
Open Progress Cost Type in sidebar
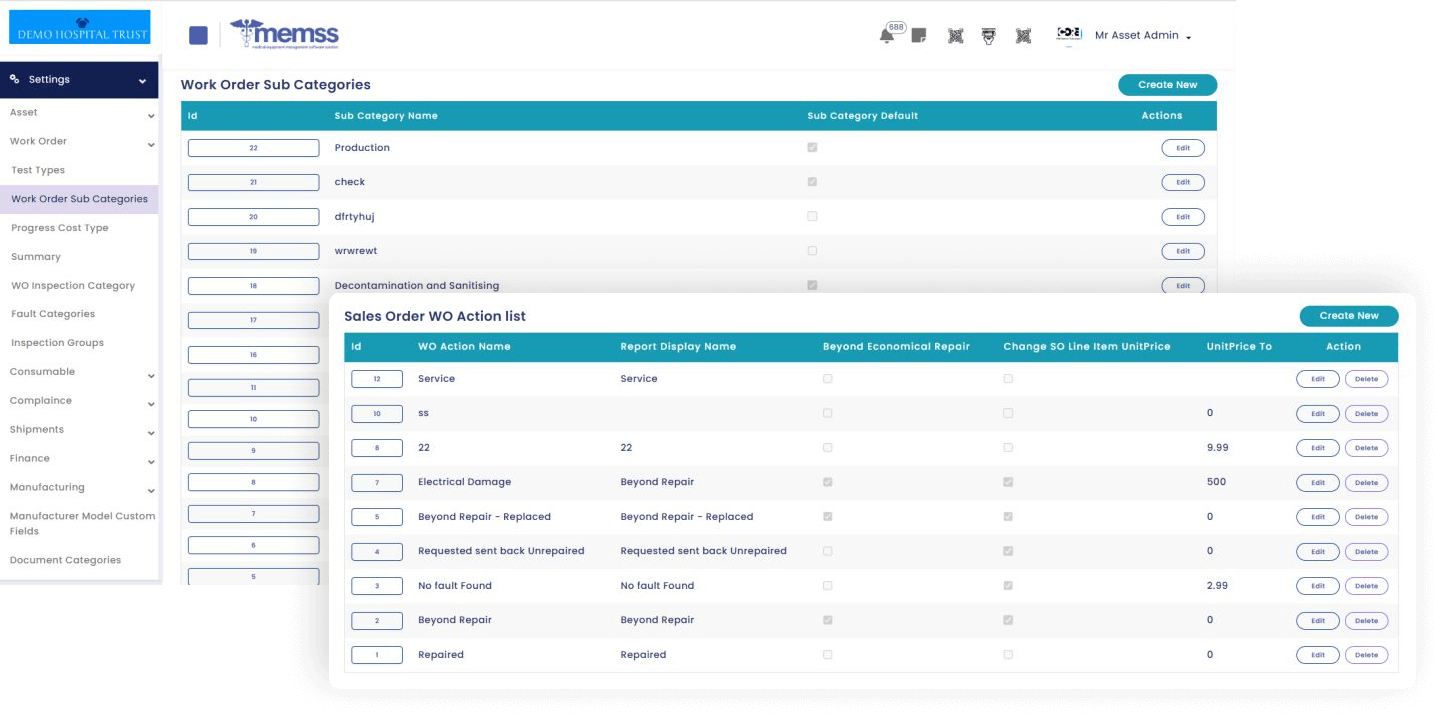59,228
